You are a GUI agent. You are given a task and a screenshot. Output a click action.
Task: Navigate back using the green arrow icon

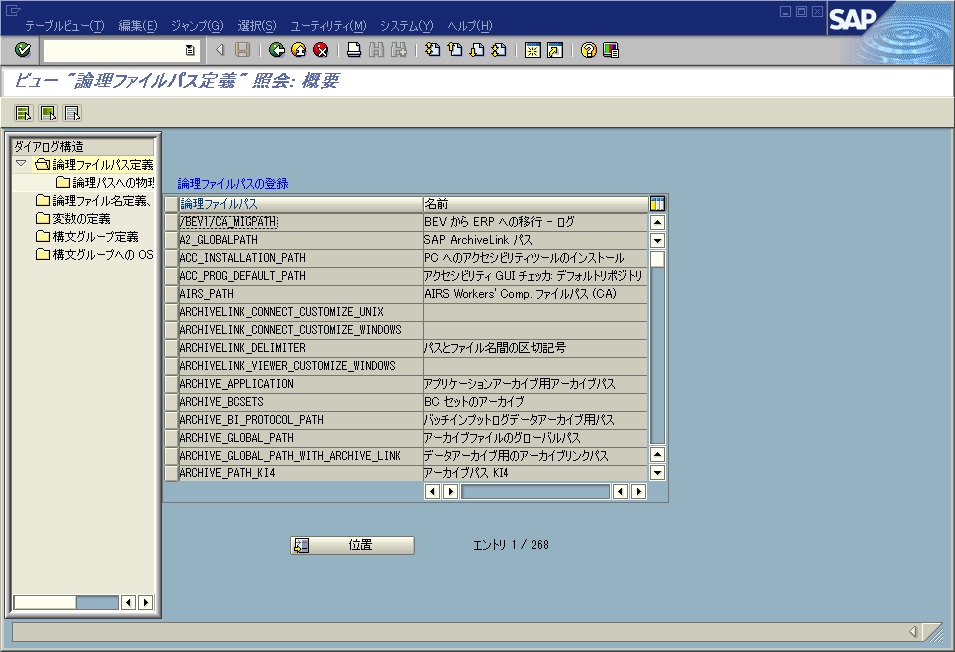276,50
